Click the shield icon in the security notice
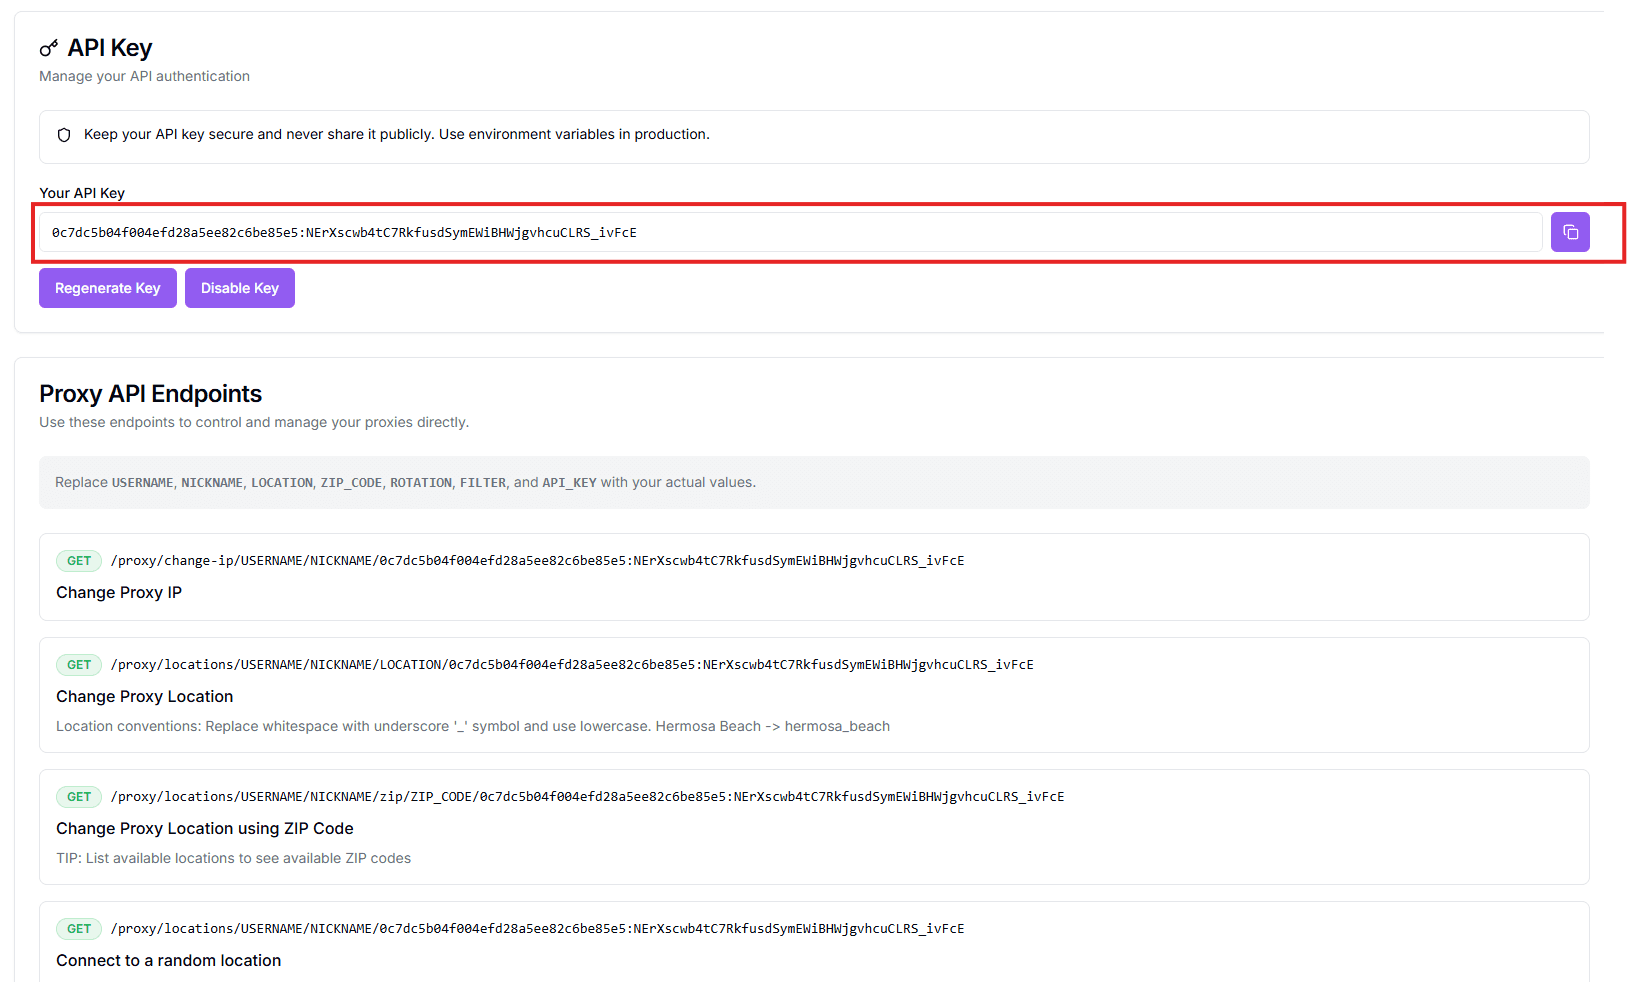Viewport: 1627px width, 982px height. (x=64, y=135)
